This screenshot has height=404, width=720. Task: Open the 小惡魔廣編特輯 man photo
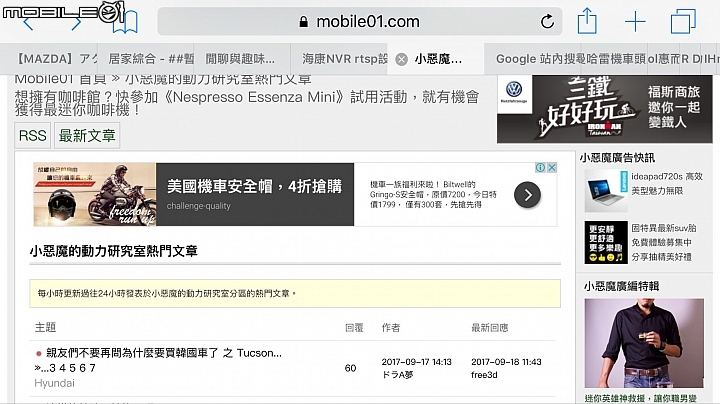(x=644, y=343)
